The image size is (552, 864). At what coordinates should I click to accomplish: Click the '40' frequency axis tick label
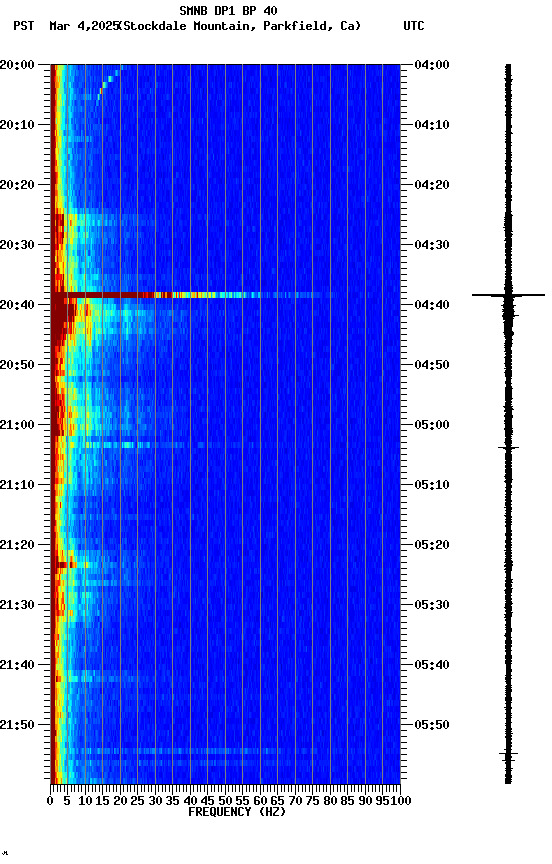[190, 801]
